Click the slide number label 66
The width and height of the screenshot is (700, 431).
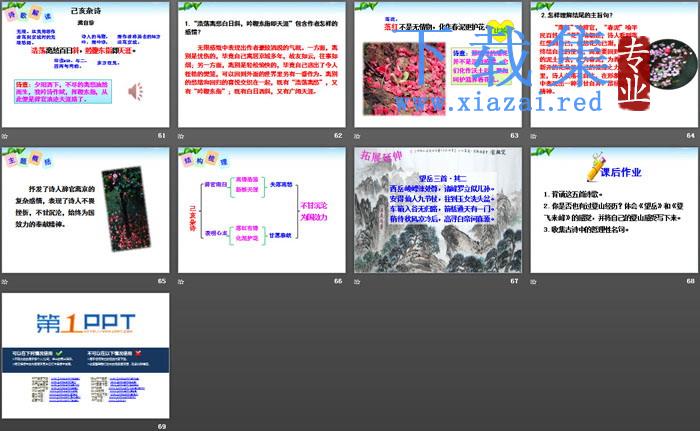point(338,281)
